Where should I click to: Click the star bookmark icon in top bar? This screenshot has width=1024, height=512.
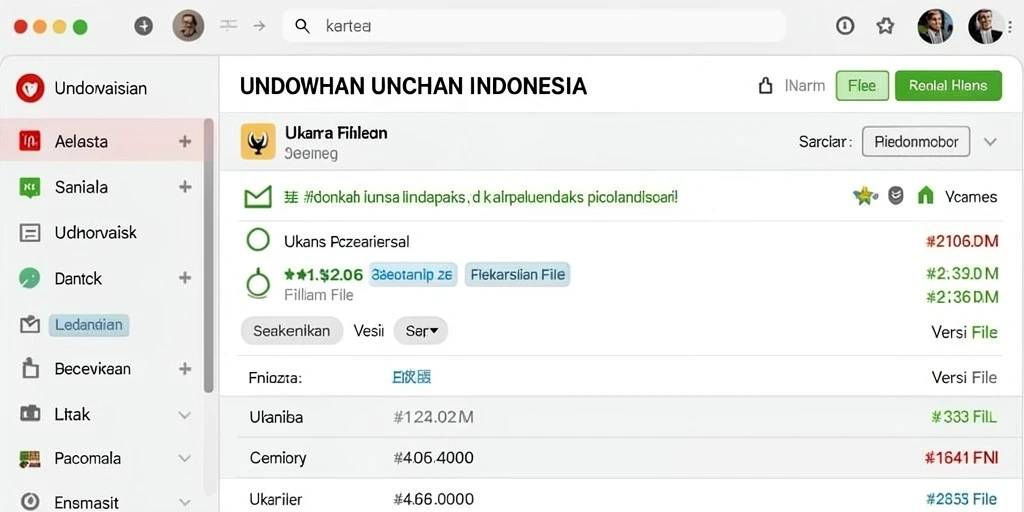[885, 26]
